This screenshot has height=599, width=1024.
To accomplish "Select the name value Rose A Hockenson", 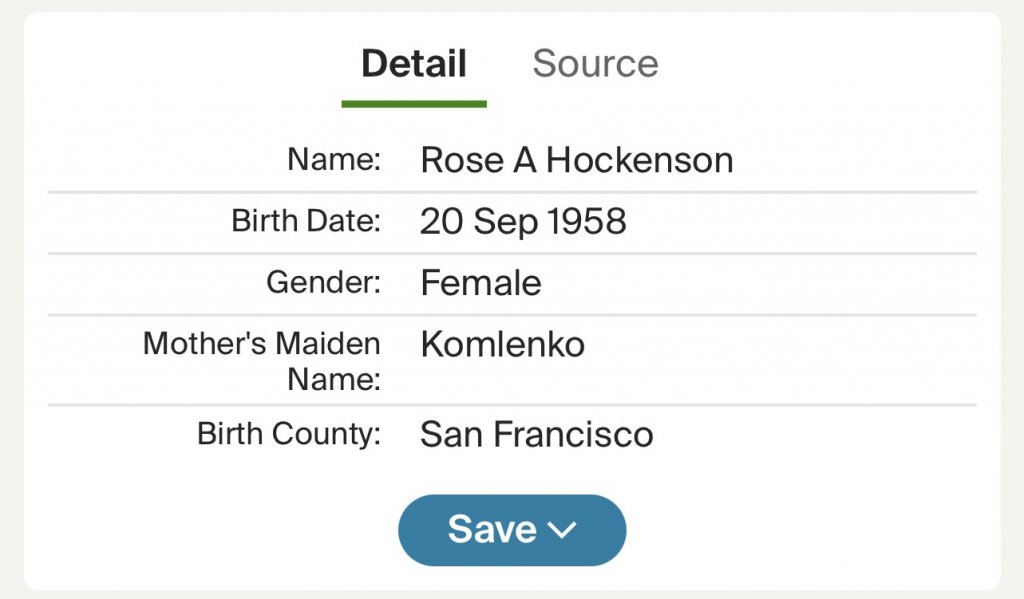I will (576, 160).
